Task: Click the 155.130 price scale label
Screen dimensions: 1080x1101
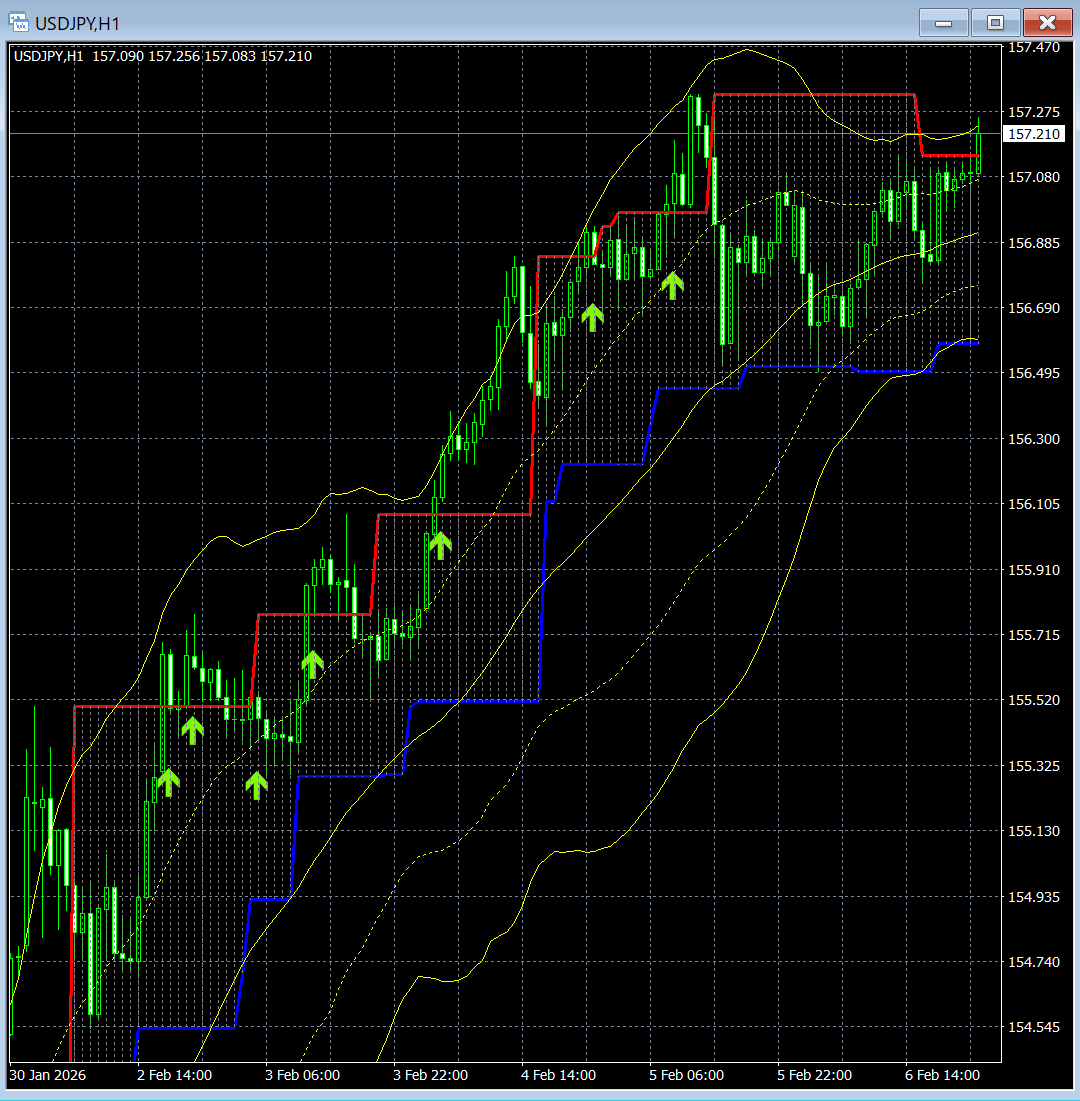Action: tap(1034, 831)
